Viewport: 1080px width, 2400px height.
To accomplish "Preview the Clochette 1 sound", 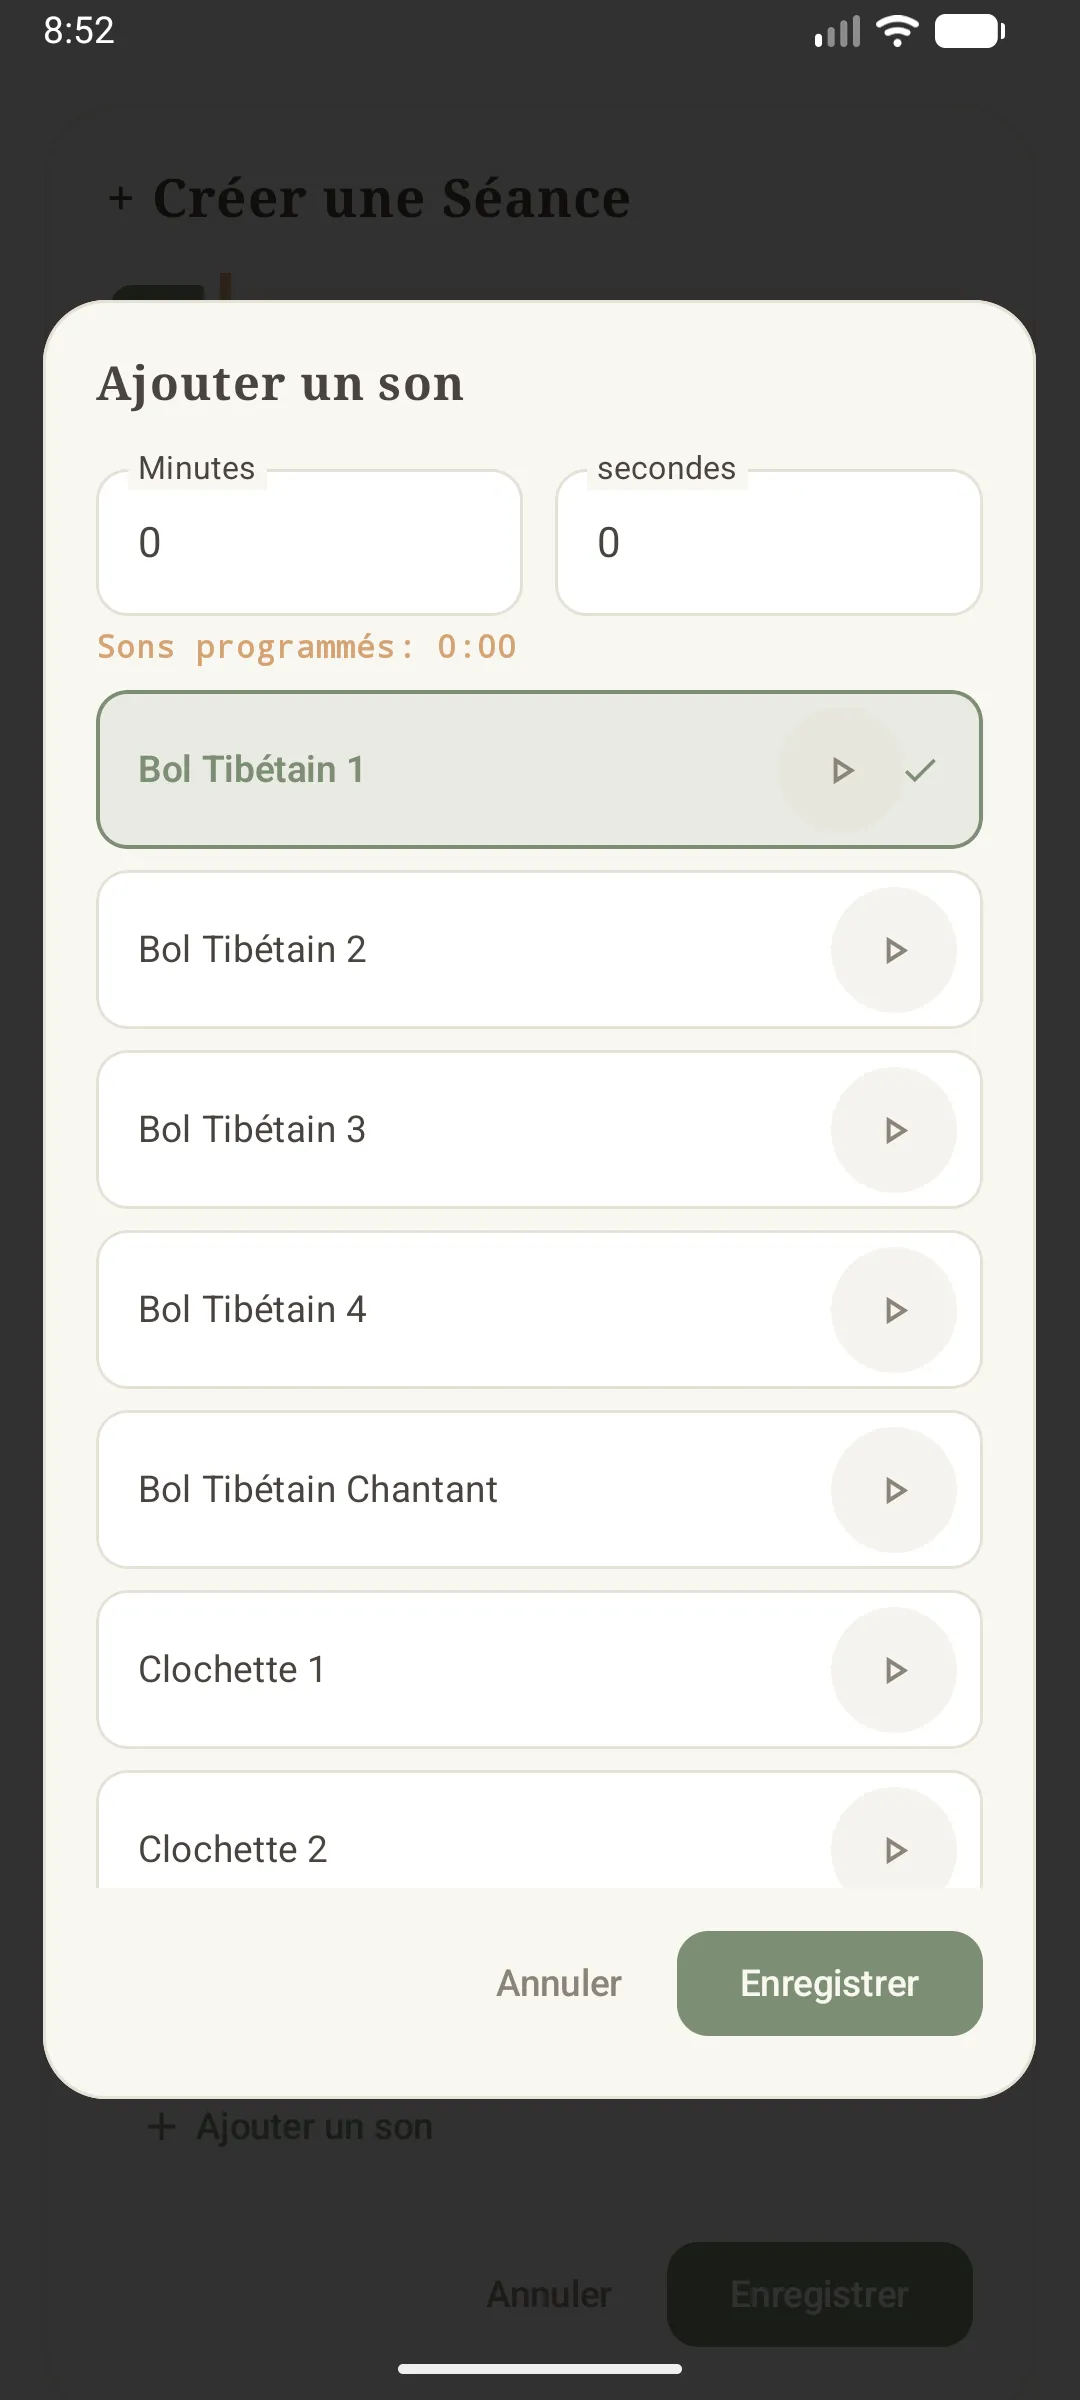I will [894, 1670].
